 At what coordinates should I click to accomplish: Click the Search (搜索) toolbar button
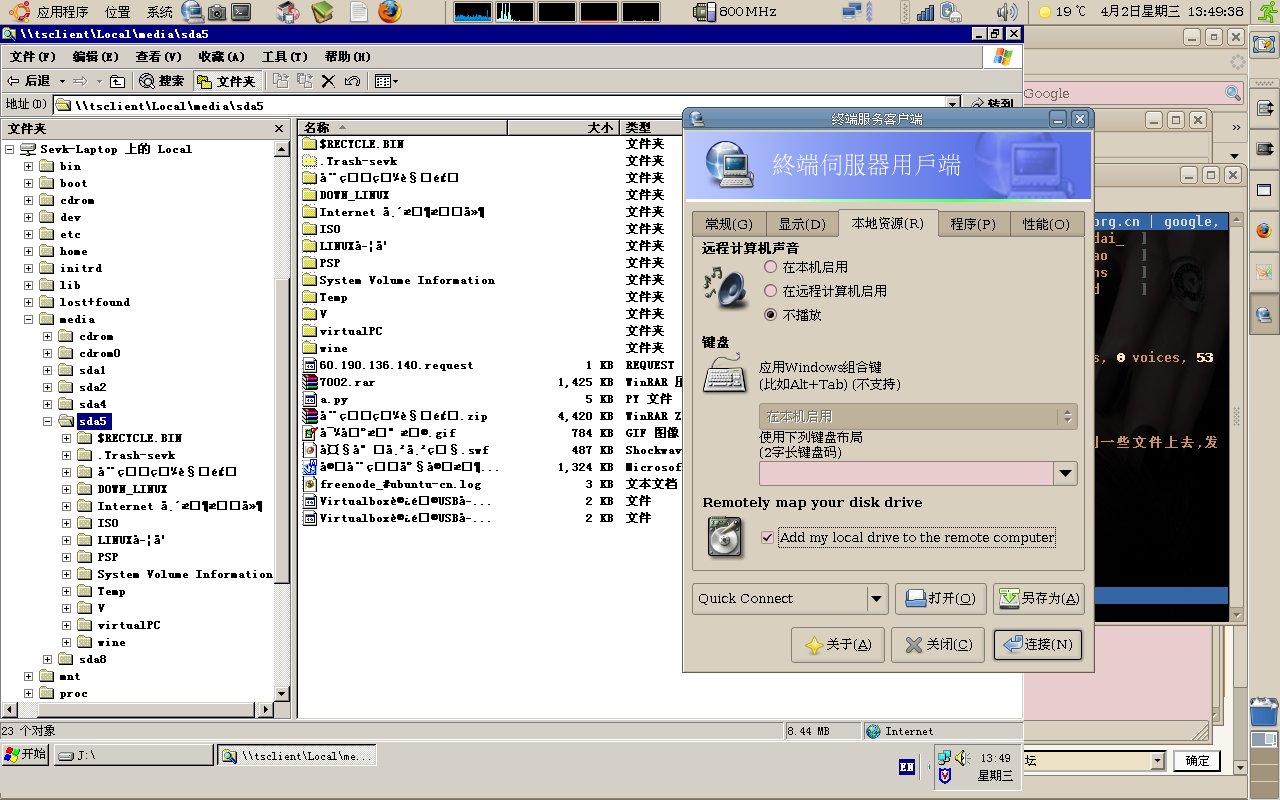pos(162,81)
